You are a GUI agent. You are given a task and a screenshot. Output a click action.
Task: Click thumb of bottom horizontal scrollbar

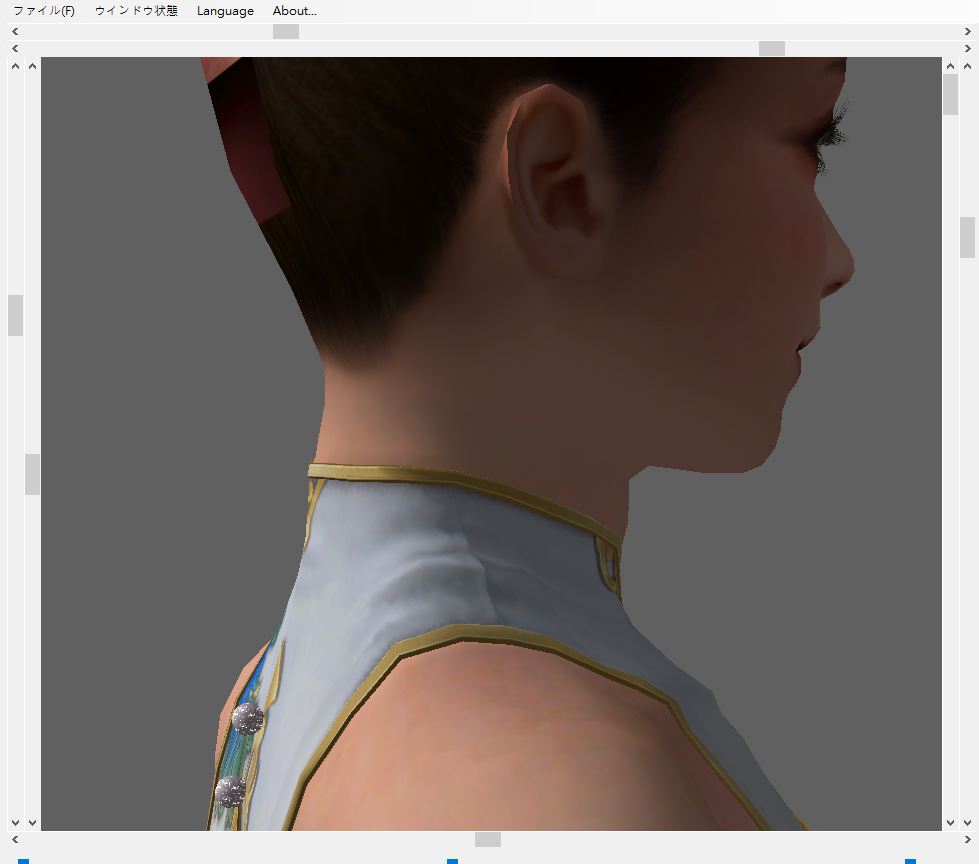(x=488, y=840)
